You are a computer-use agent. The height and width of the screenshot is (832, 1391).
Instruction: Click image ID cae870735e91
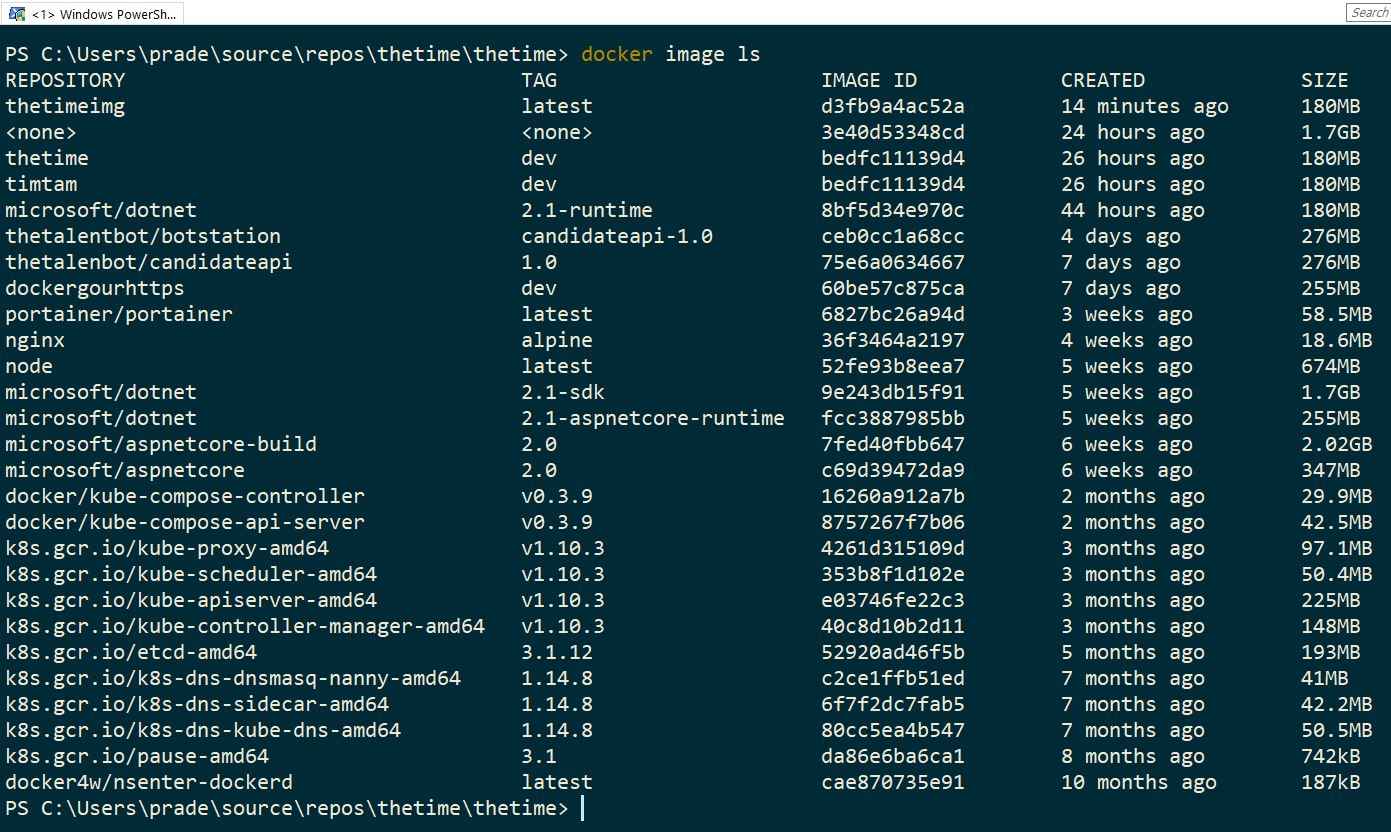893,782
